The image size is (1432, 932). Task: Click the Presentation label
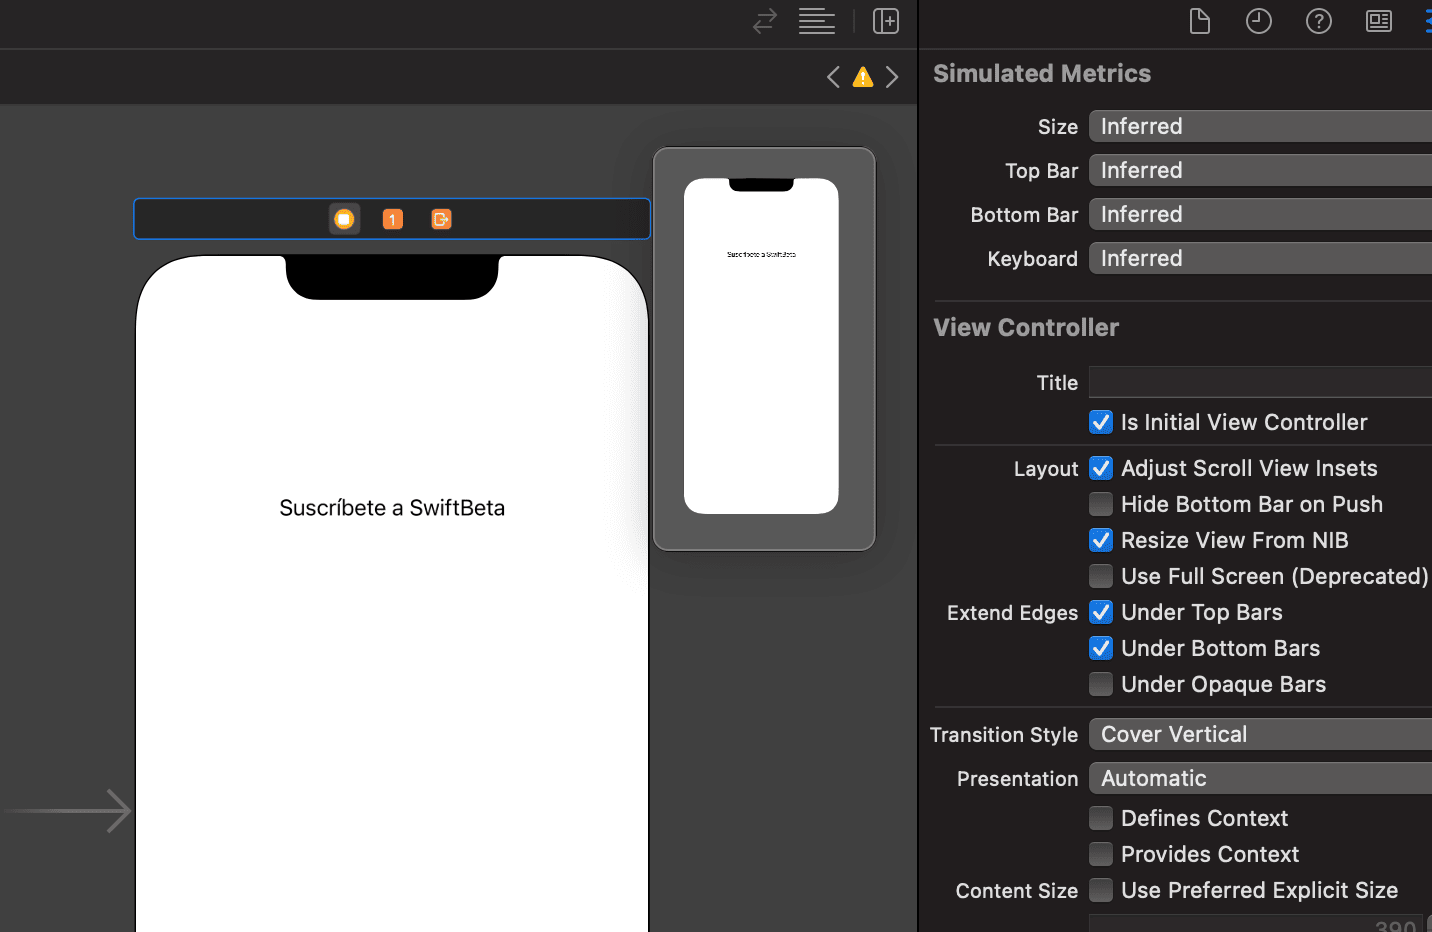click(x=1017, y=779)
